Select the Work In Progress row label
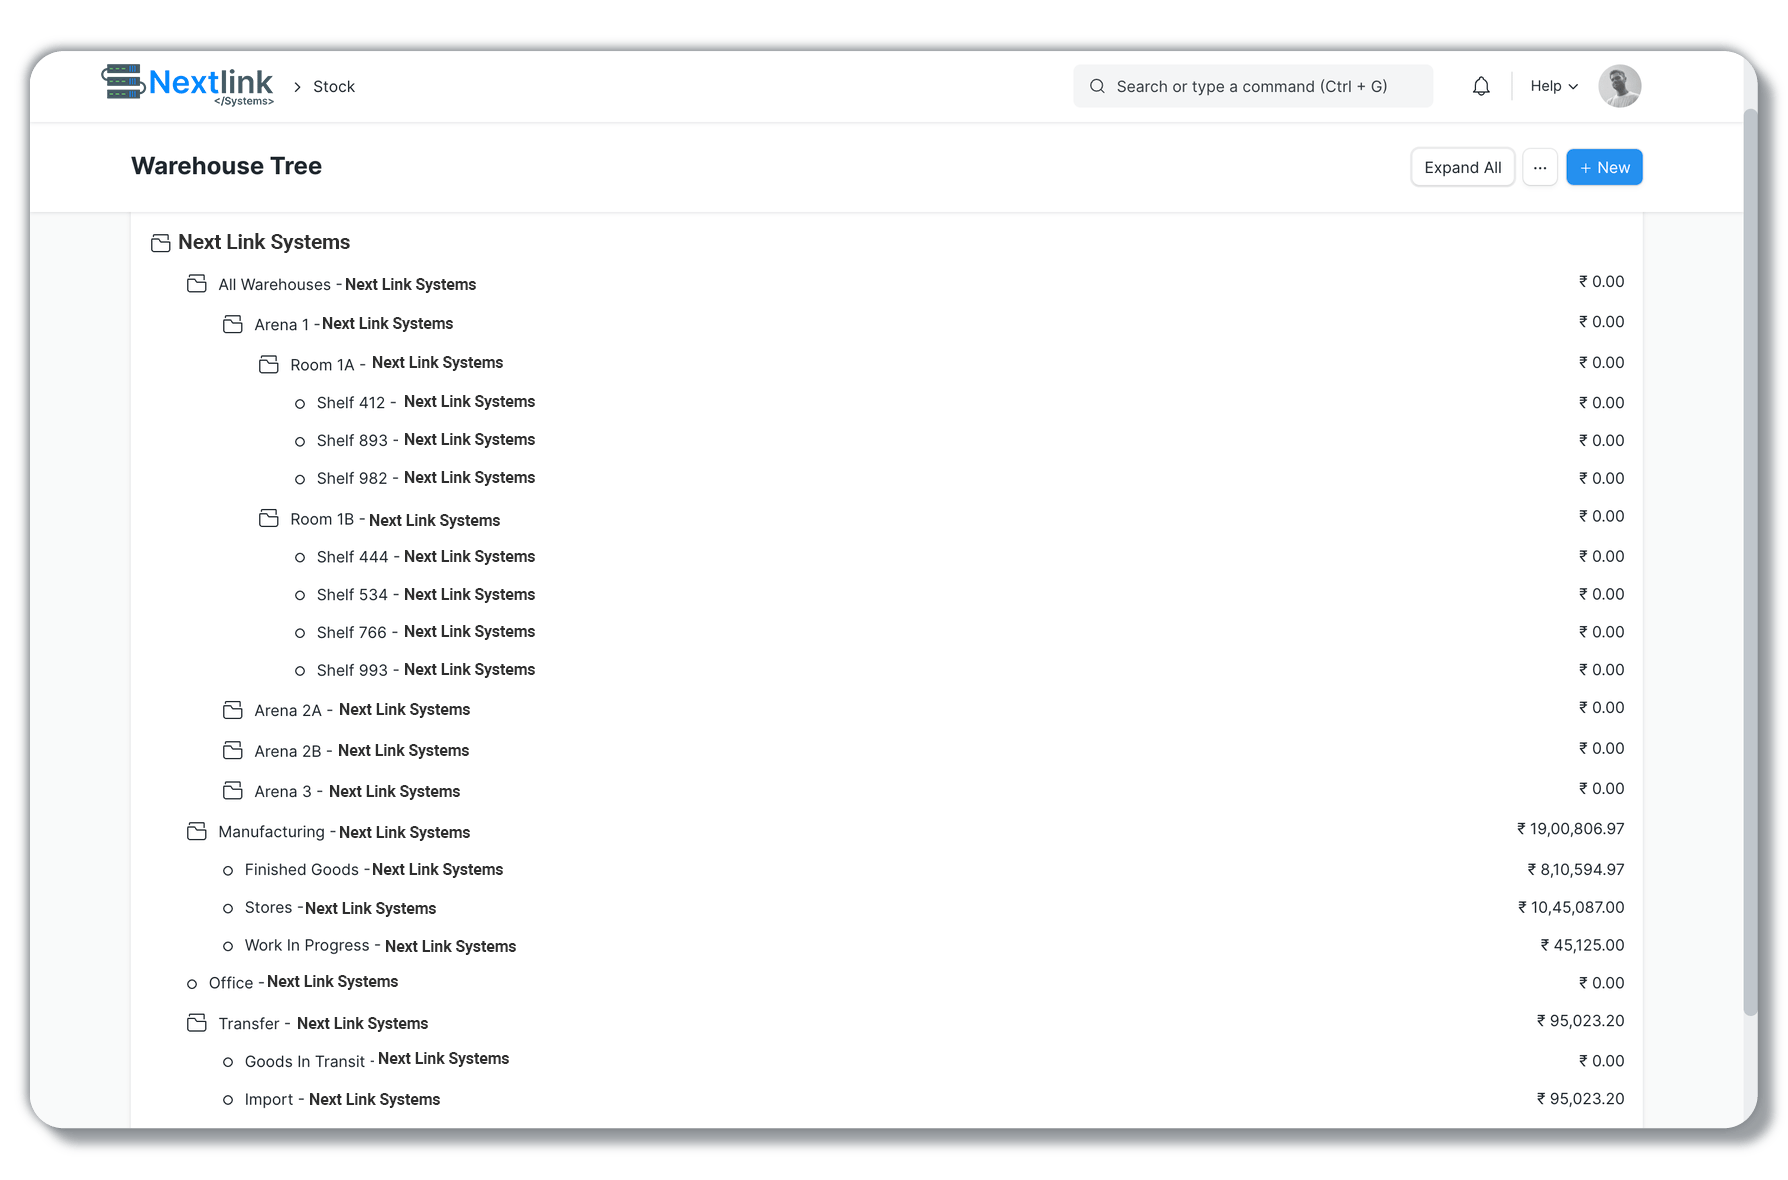This screenshot has height=1180, width=1788. point(380,946)
